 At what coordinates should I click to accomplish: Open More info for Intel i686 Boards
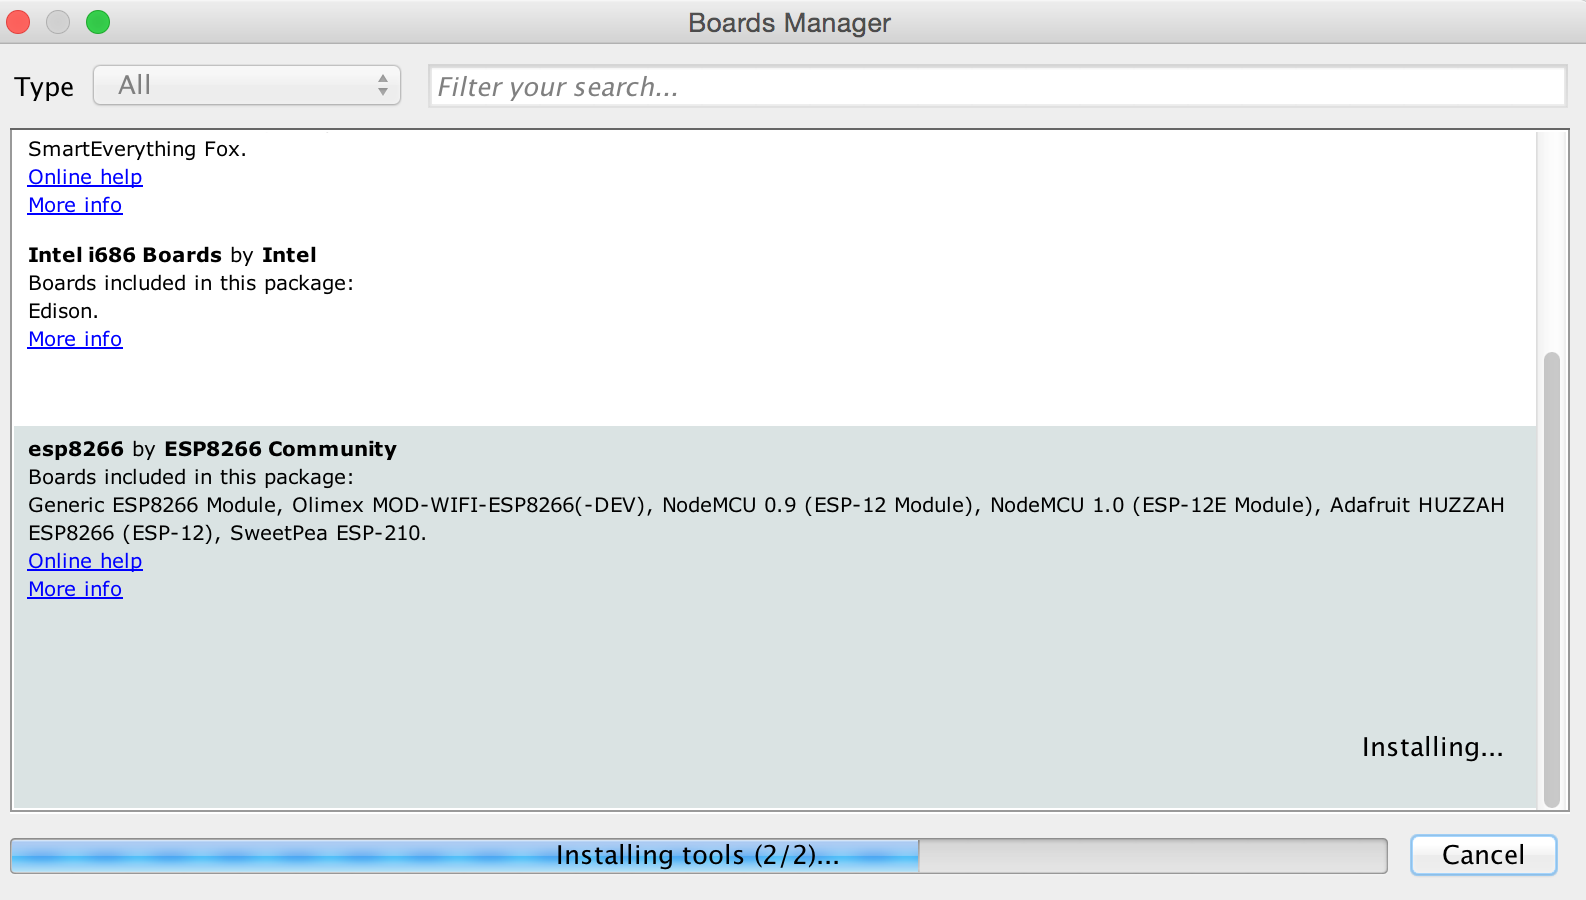pos(75,339)
